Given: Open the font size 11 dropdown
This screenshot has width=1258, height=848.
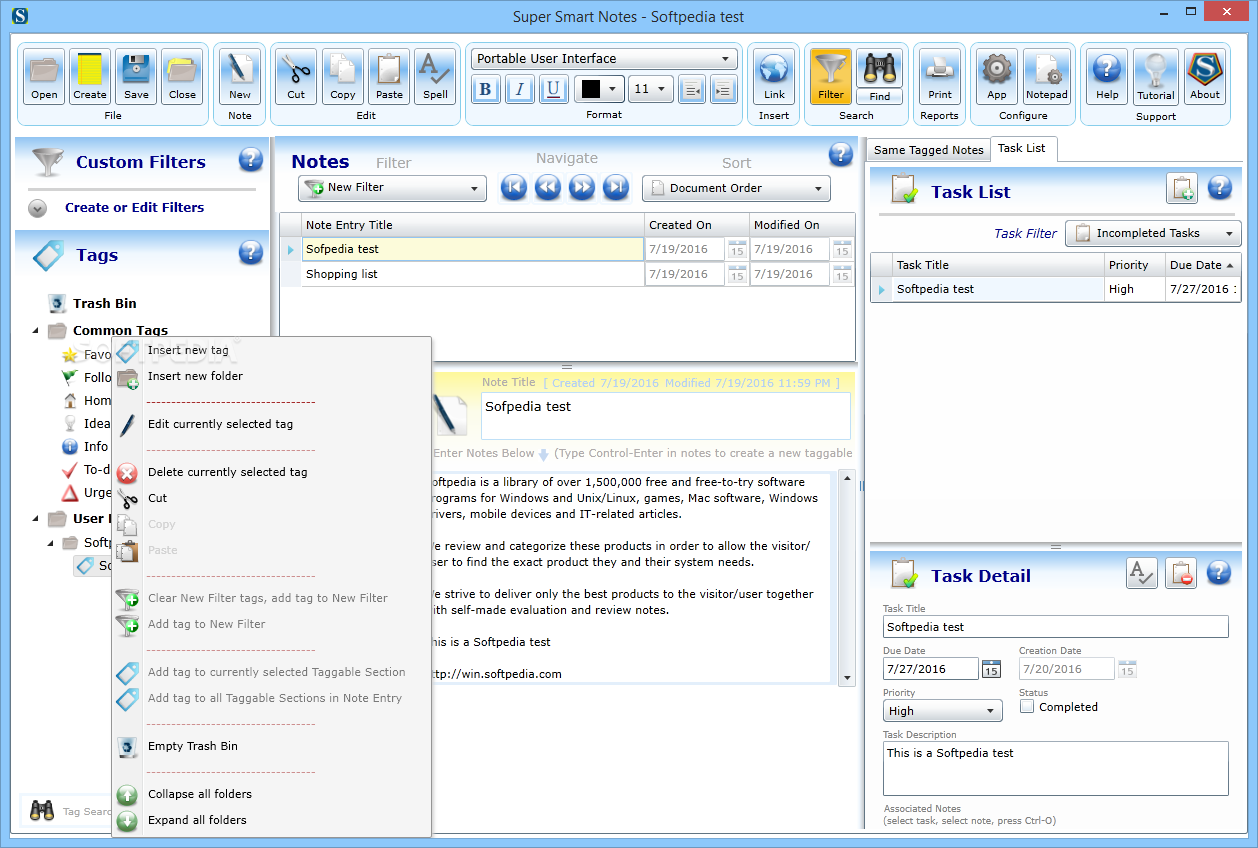Looking at the screenshot, I should pos(651,89).
